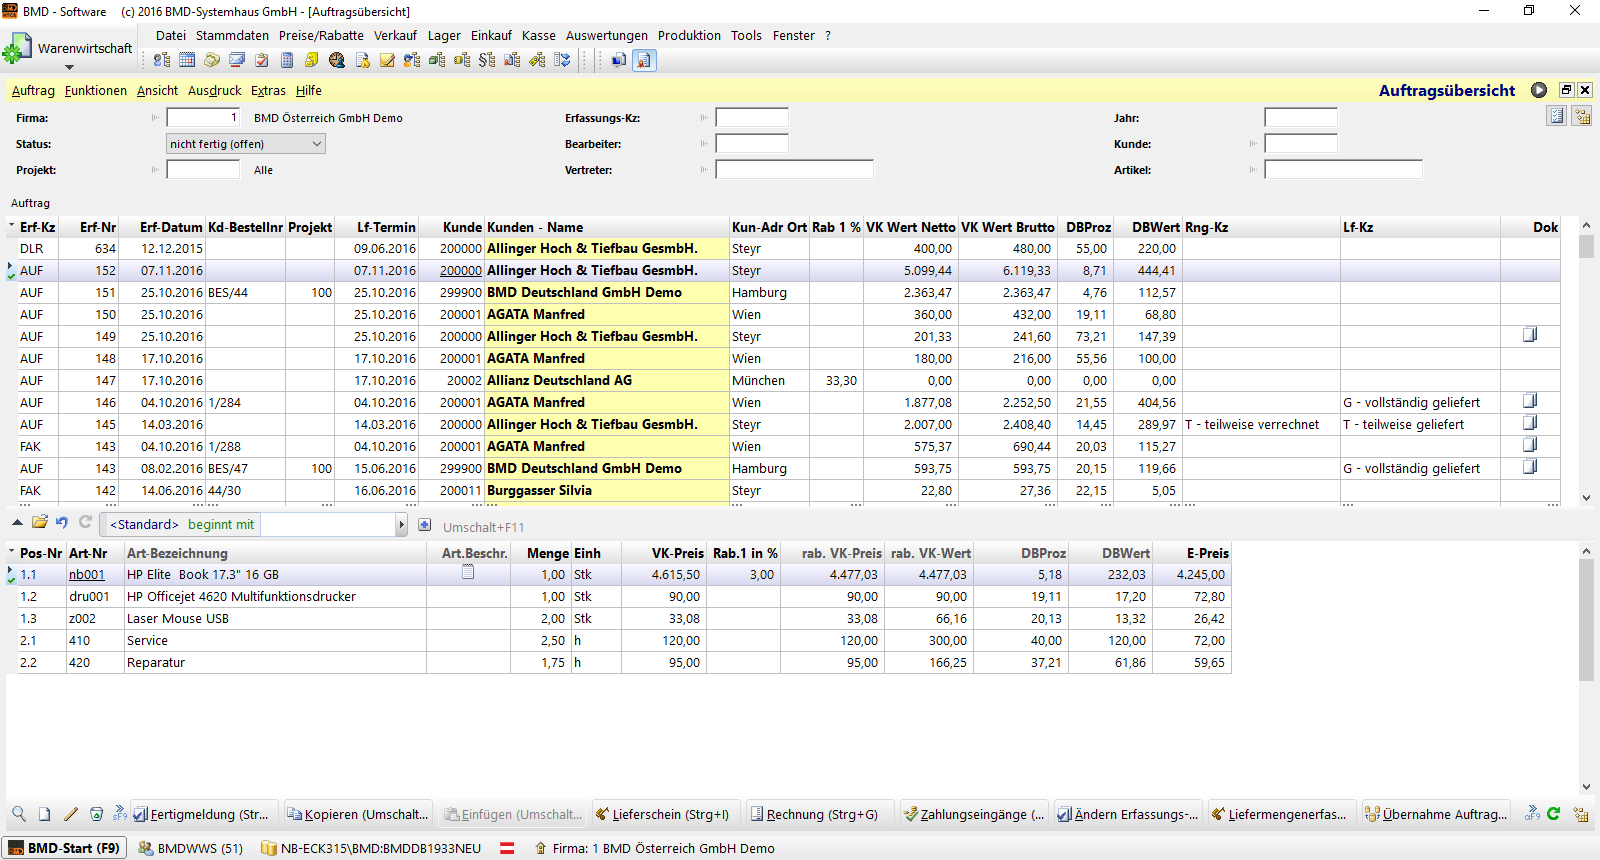Open the Status dropdown 'nicht fertig (offen)'
1600x860 pixels.
coord(245,144)
